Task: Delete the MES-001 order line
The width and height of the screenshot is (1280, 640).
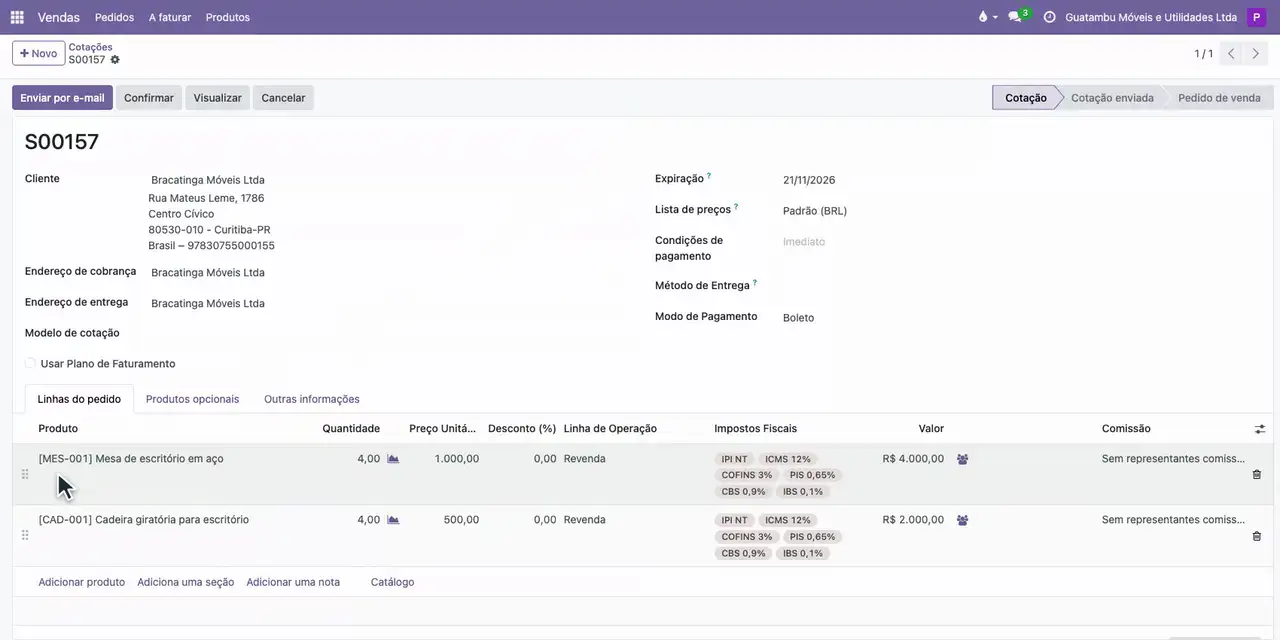Action: click(x=1257, y=475)
